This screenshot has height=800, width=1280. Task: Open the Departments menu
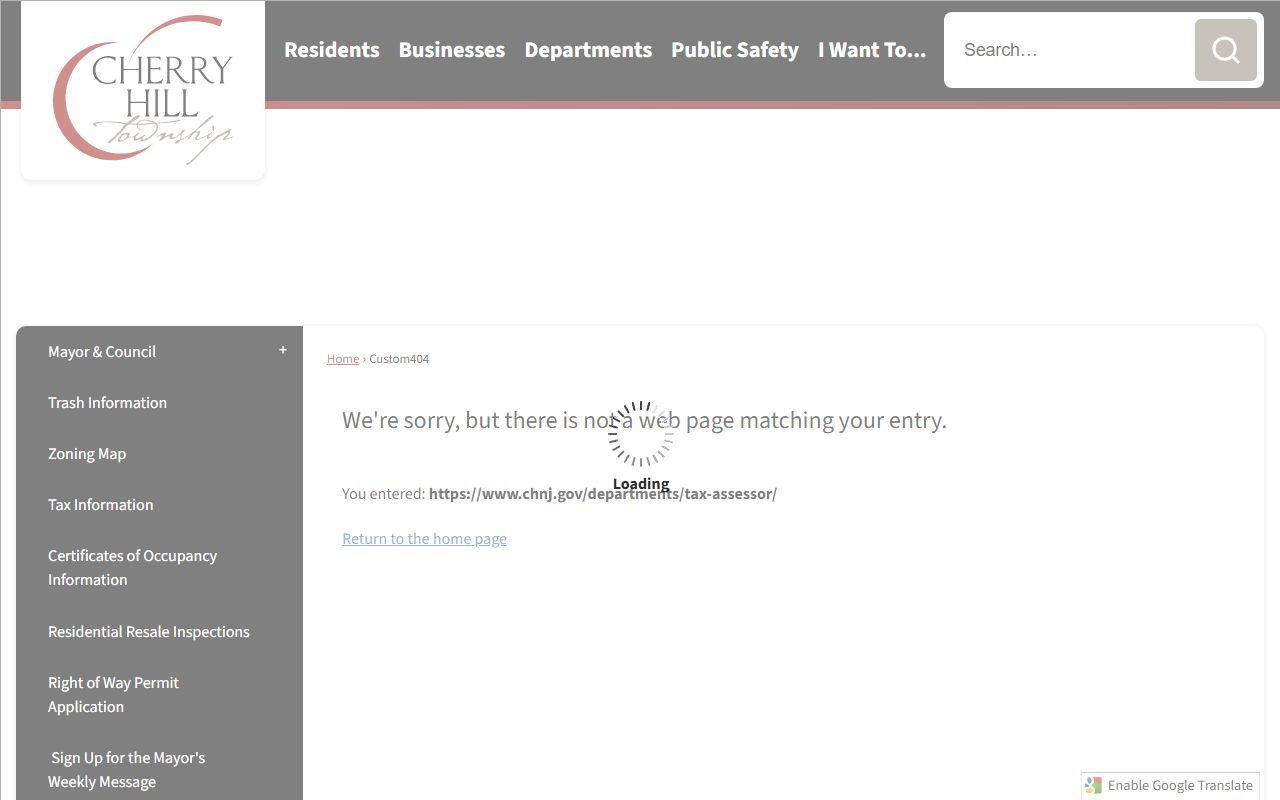(x=588, y=50)
